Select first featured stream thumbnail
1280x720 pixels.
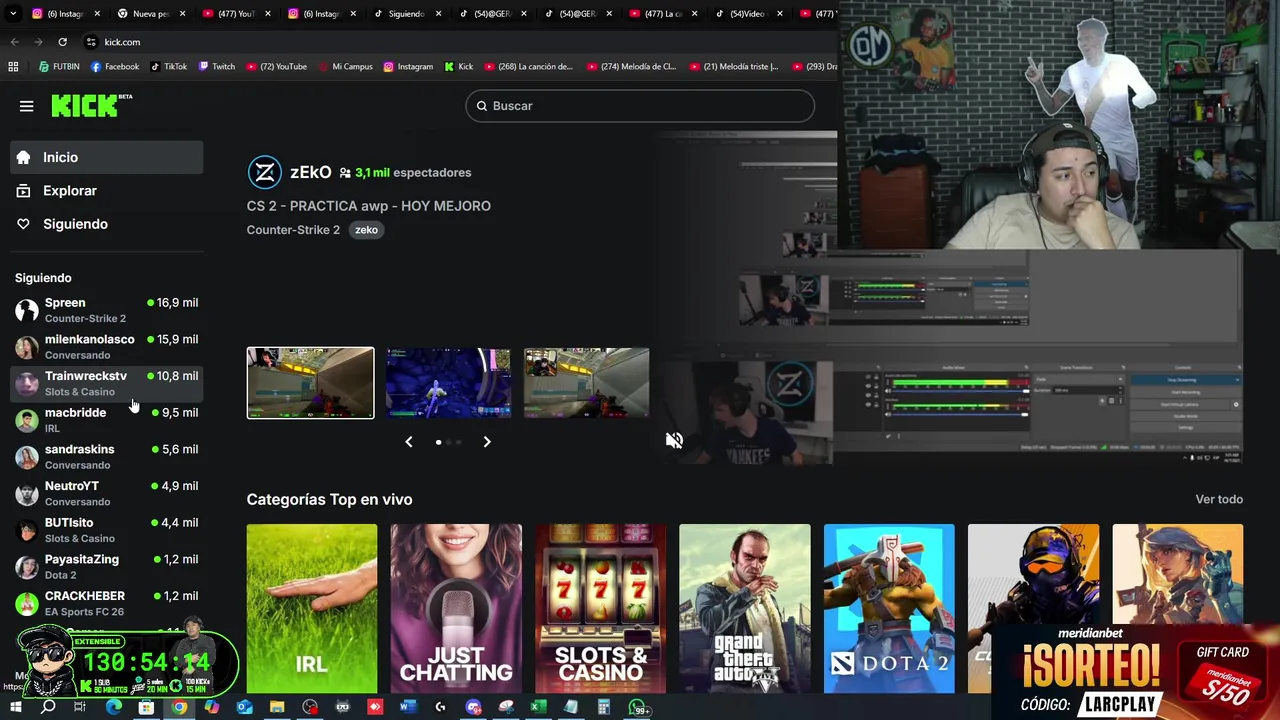310,383
